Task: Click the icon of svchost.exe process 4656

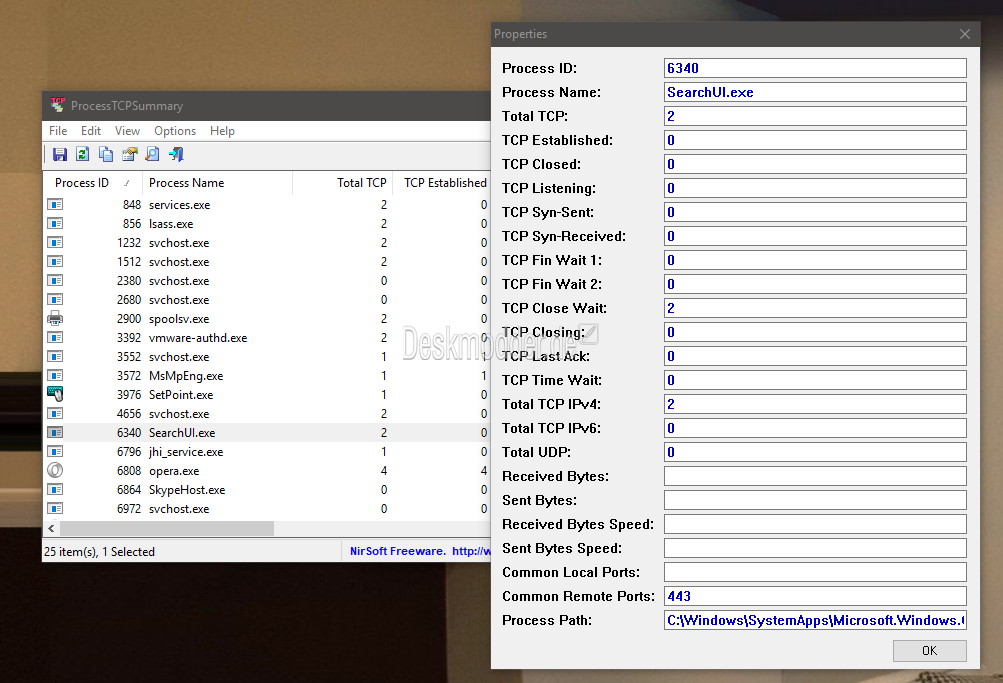Action: point(55,414)
